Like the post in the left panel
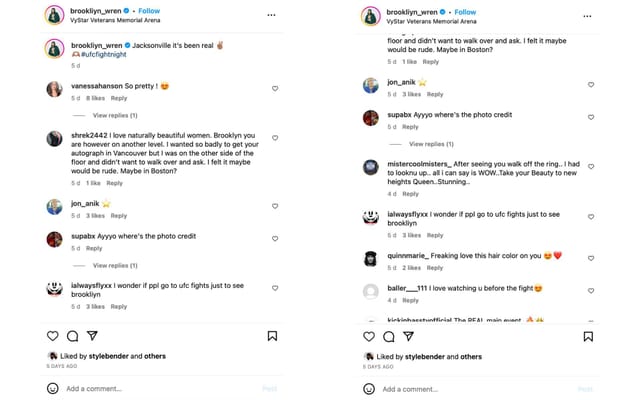This screenshot has width=640, height=400. click(53, 337)
